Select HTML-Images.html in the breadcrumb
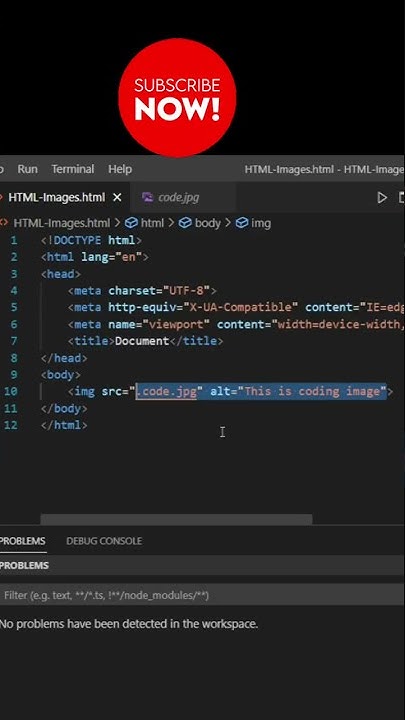405x720 pixels. (62, 223)
